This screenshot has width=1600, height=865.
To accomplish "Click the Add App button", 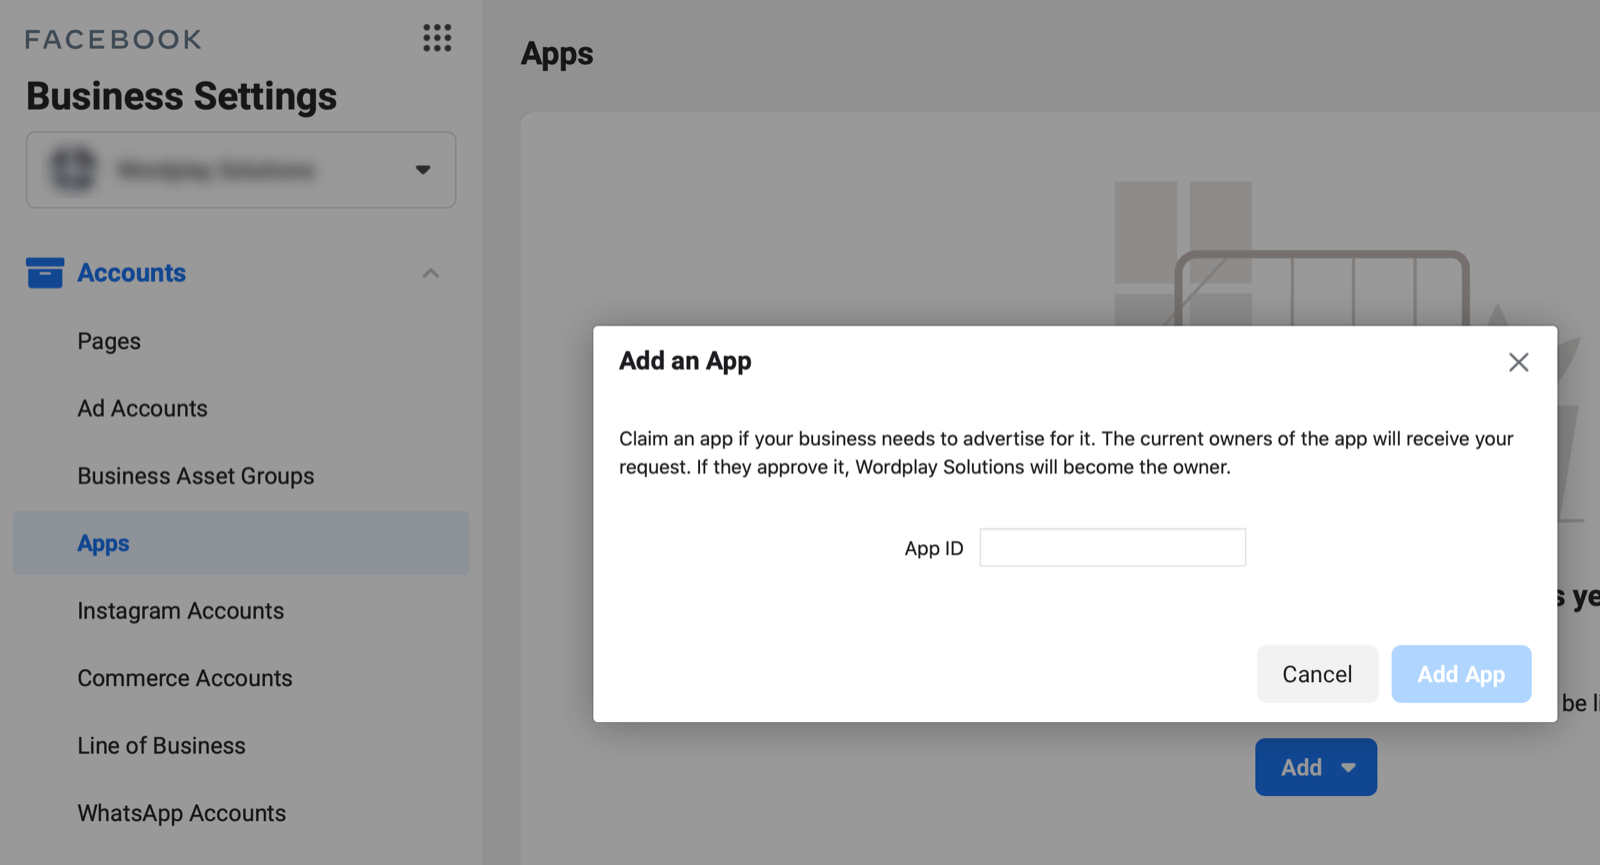I will 1460,674.
